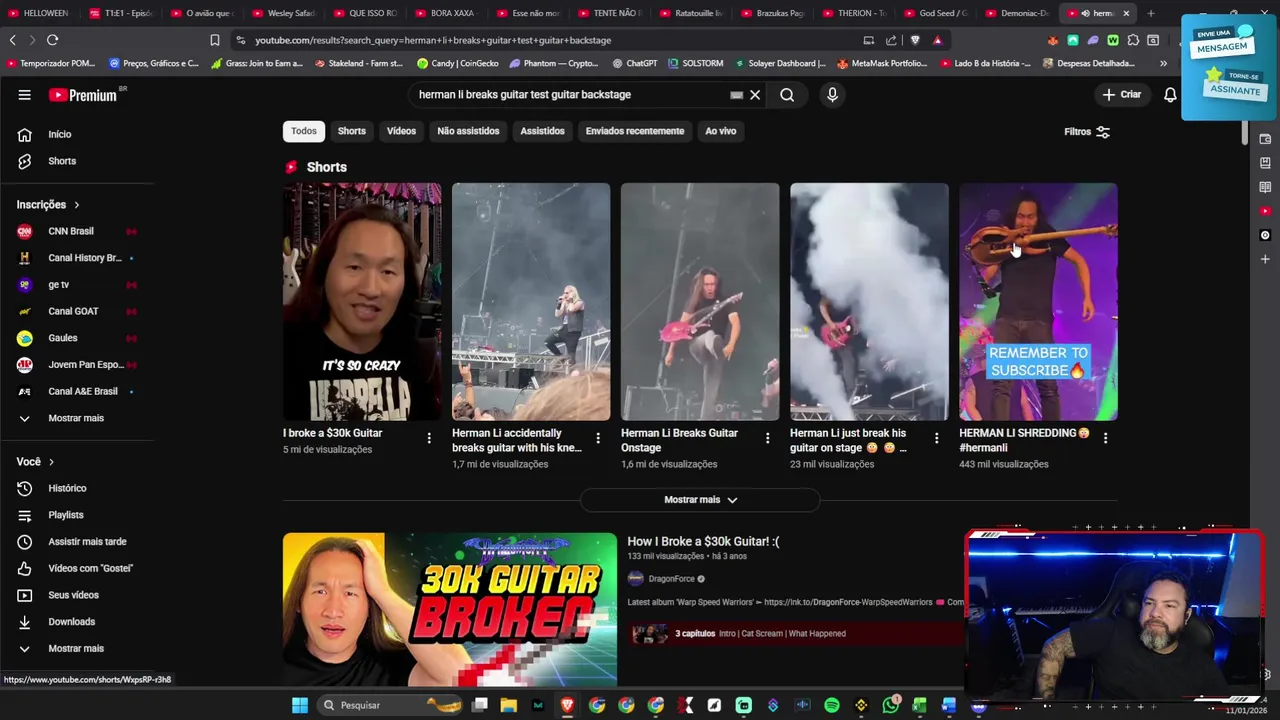Screen dimensions: 1280x720
Task: Open Brave browser icon in the taskbar
Action: pos(568,705)
